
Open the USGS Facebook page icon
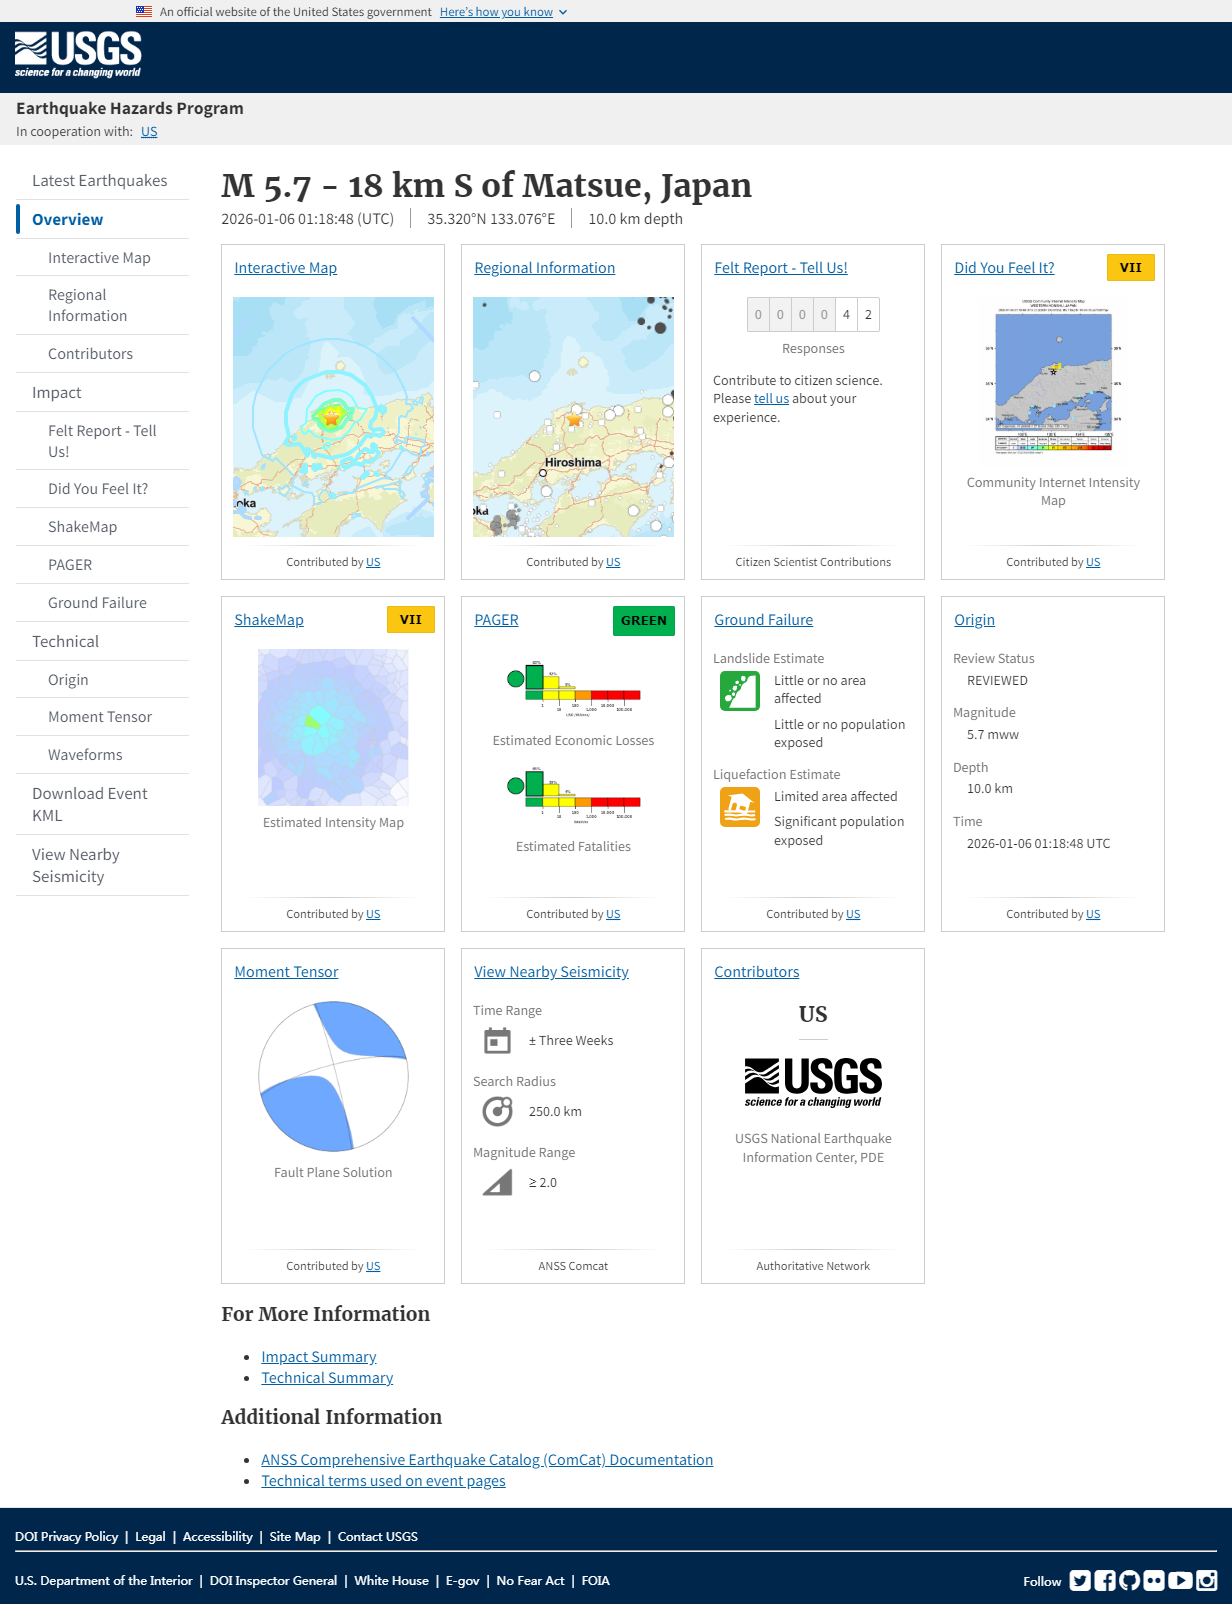(x=1105, y=1580)
